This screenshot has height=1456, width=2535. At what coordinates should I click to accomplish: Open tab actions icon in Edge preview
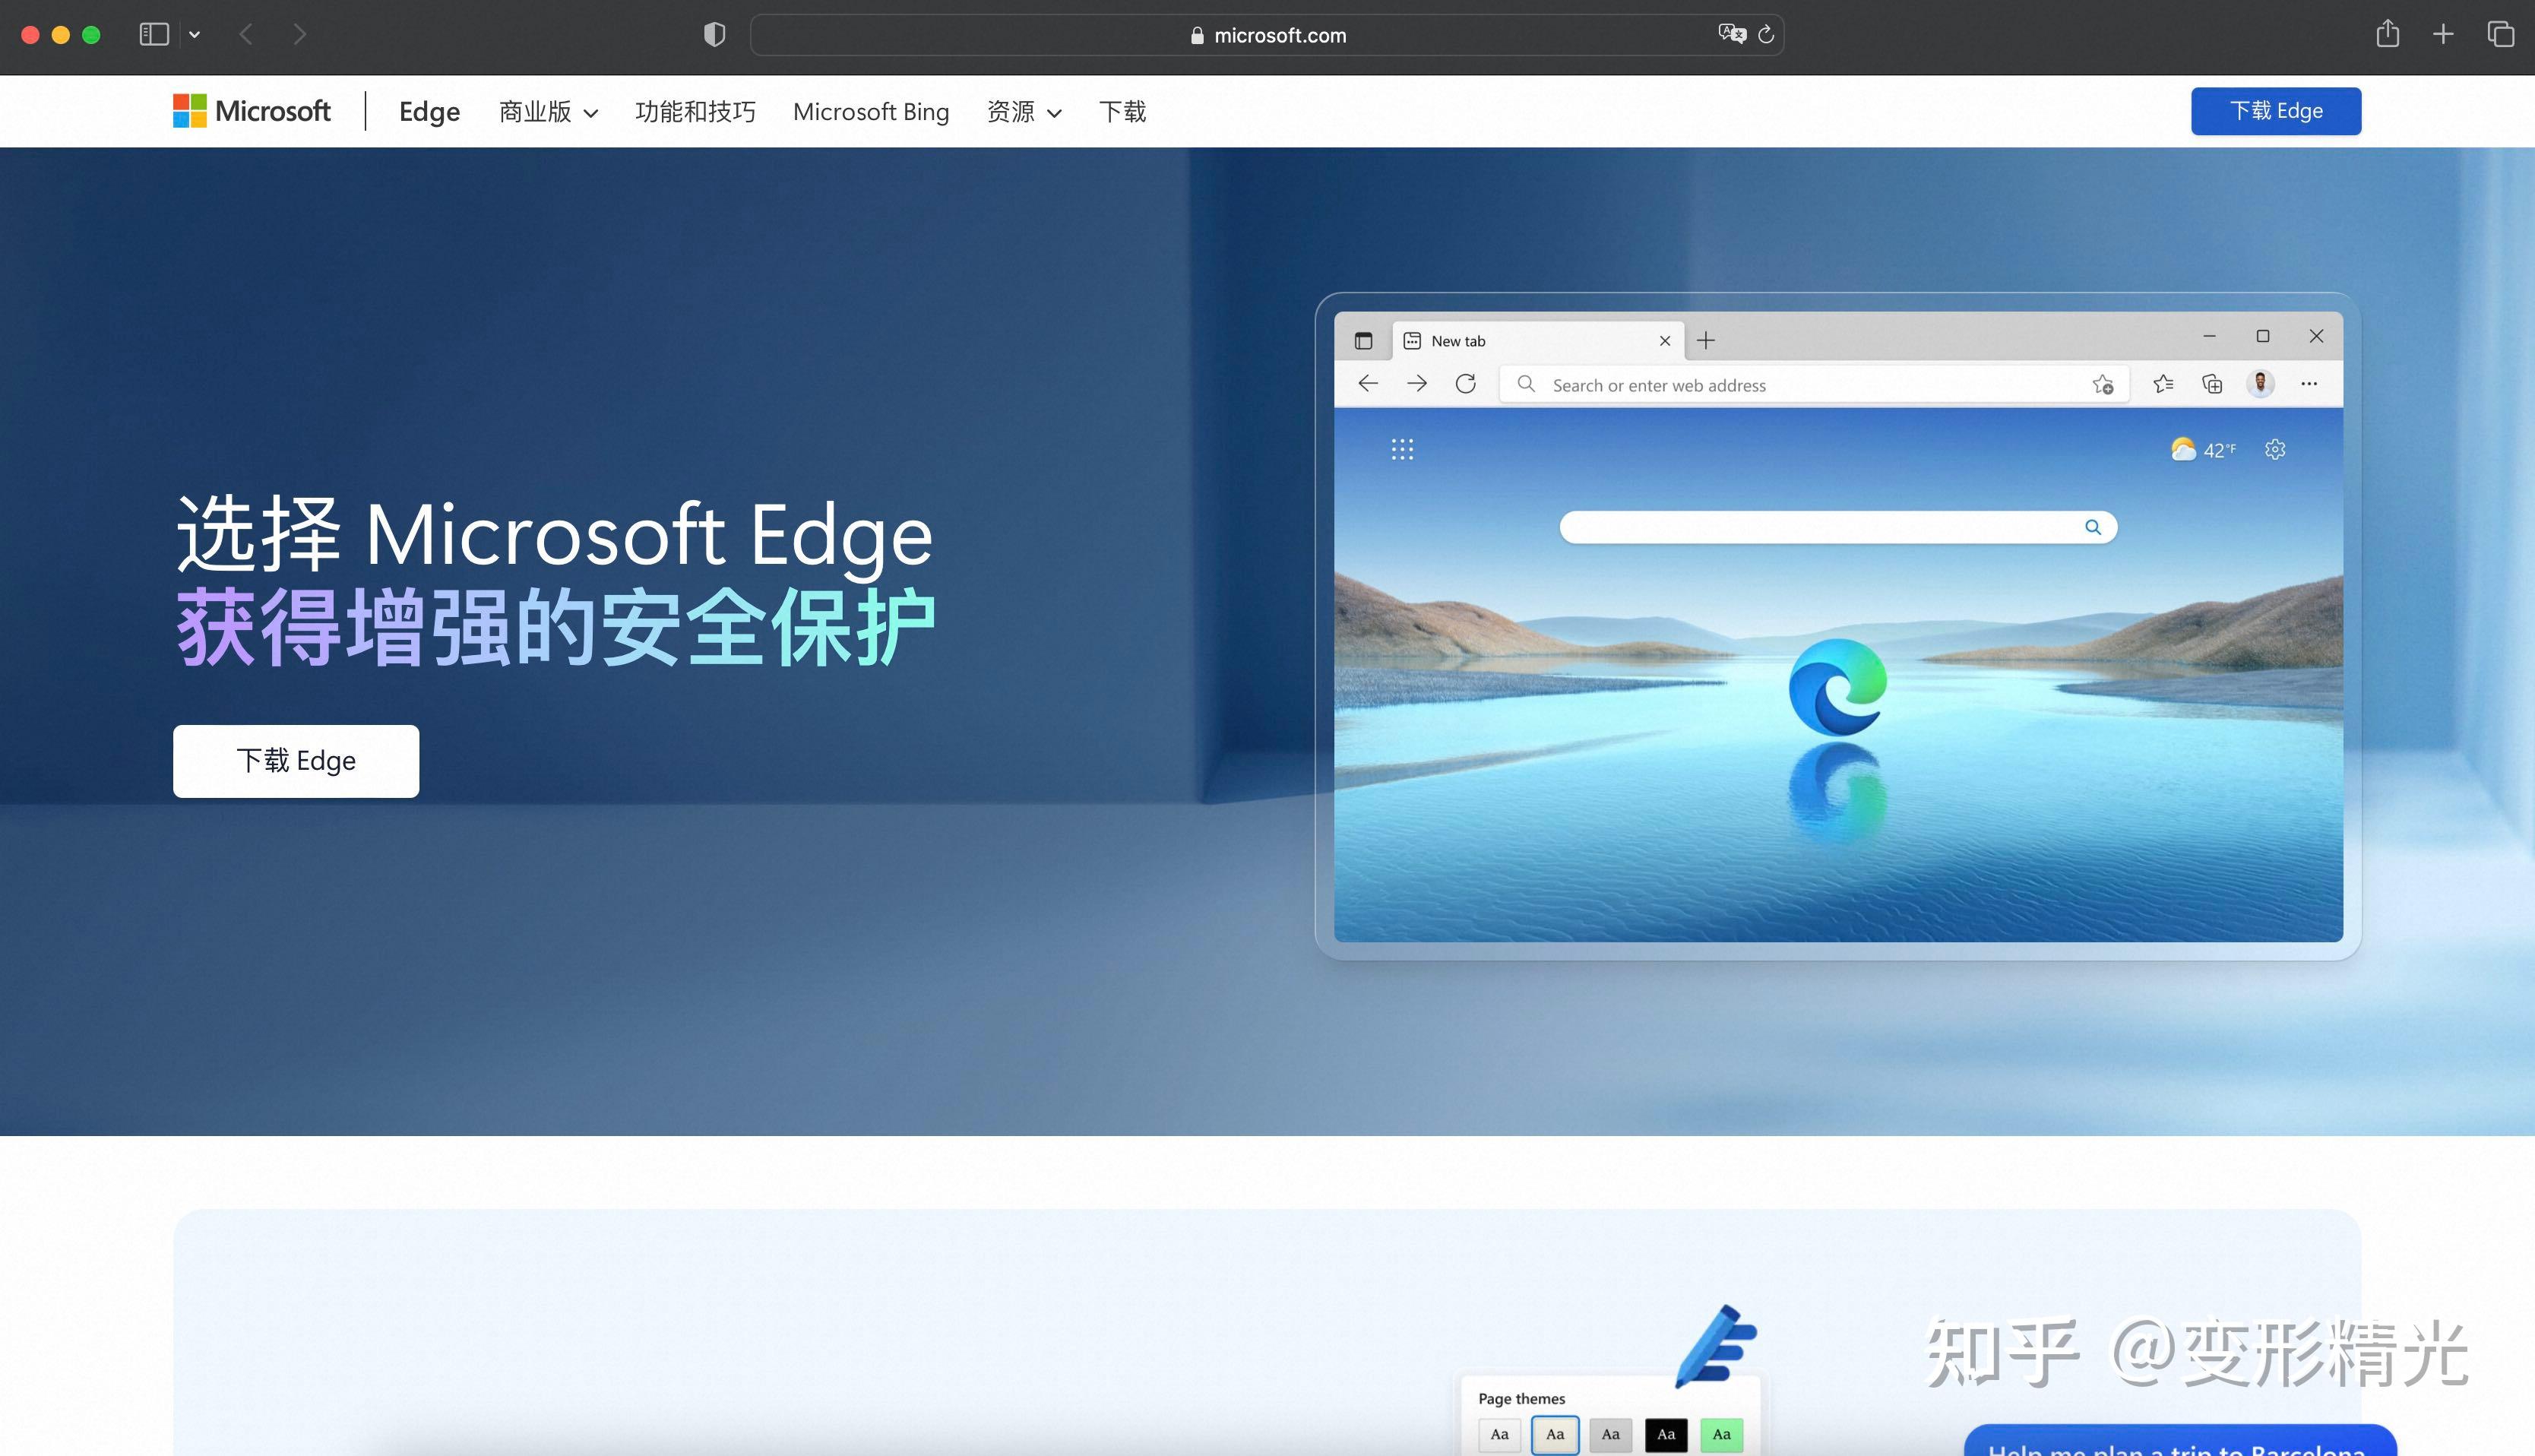(x=1363, y=341)
